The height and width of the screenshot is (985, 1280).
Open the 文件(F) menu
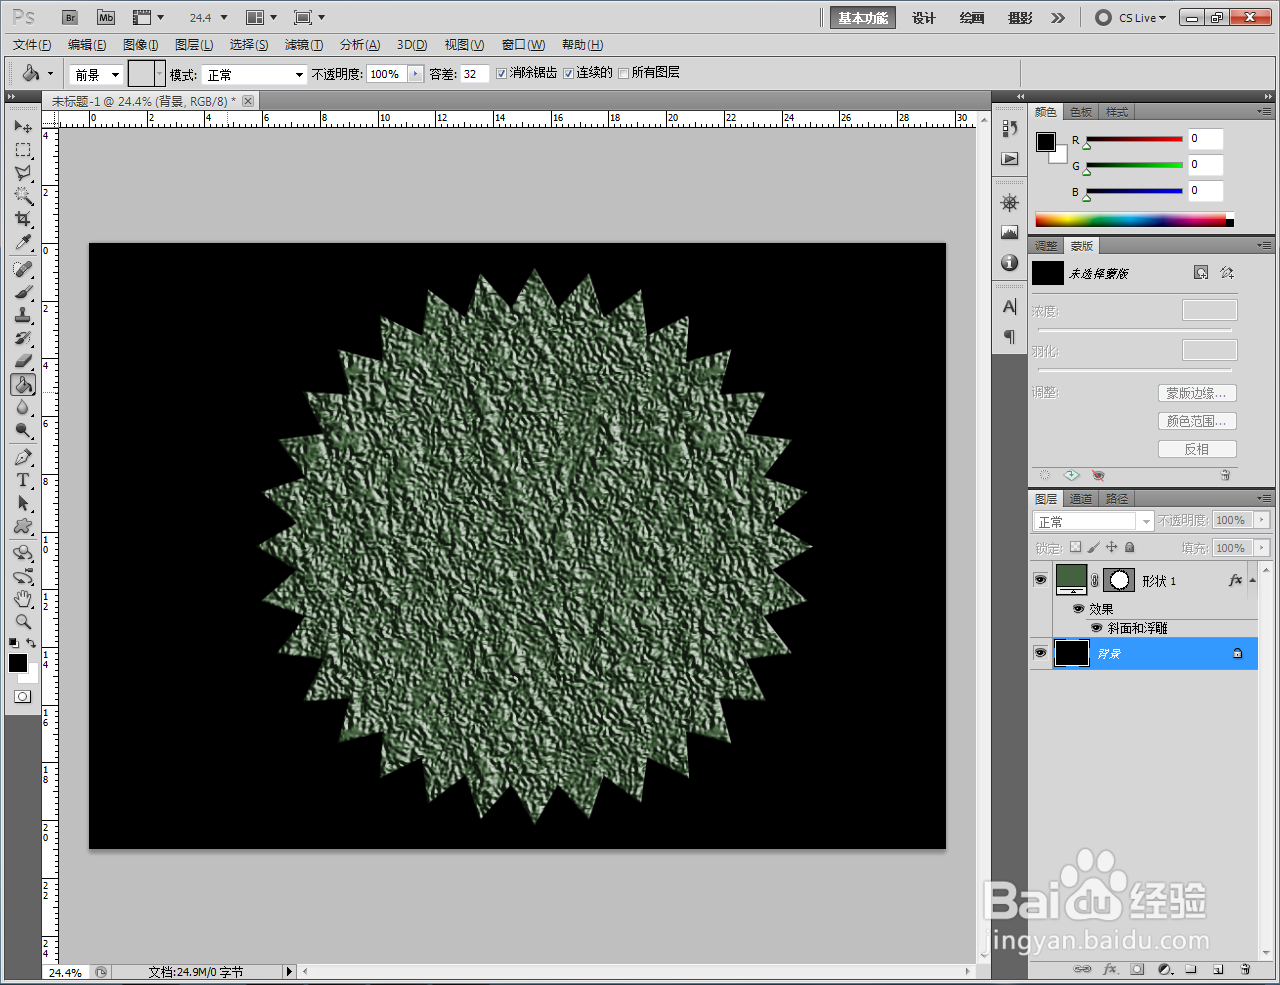click(32, 44)
